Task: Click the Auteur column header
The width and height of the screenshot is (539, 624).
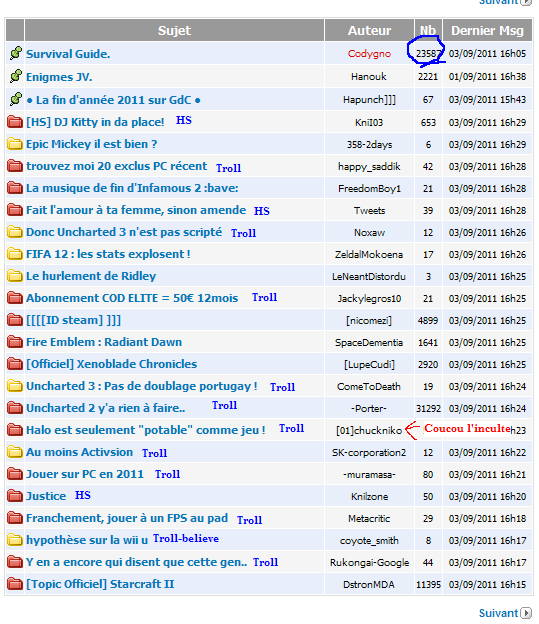Action: point(369,30)
